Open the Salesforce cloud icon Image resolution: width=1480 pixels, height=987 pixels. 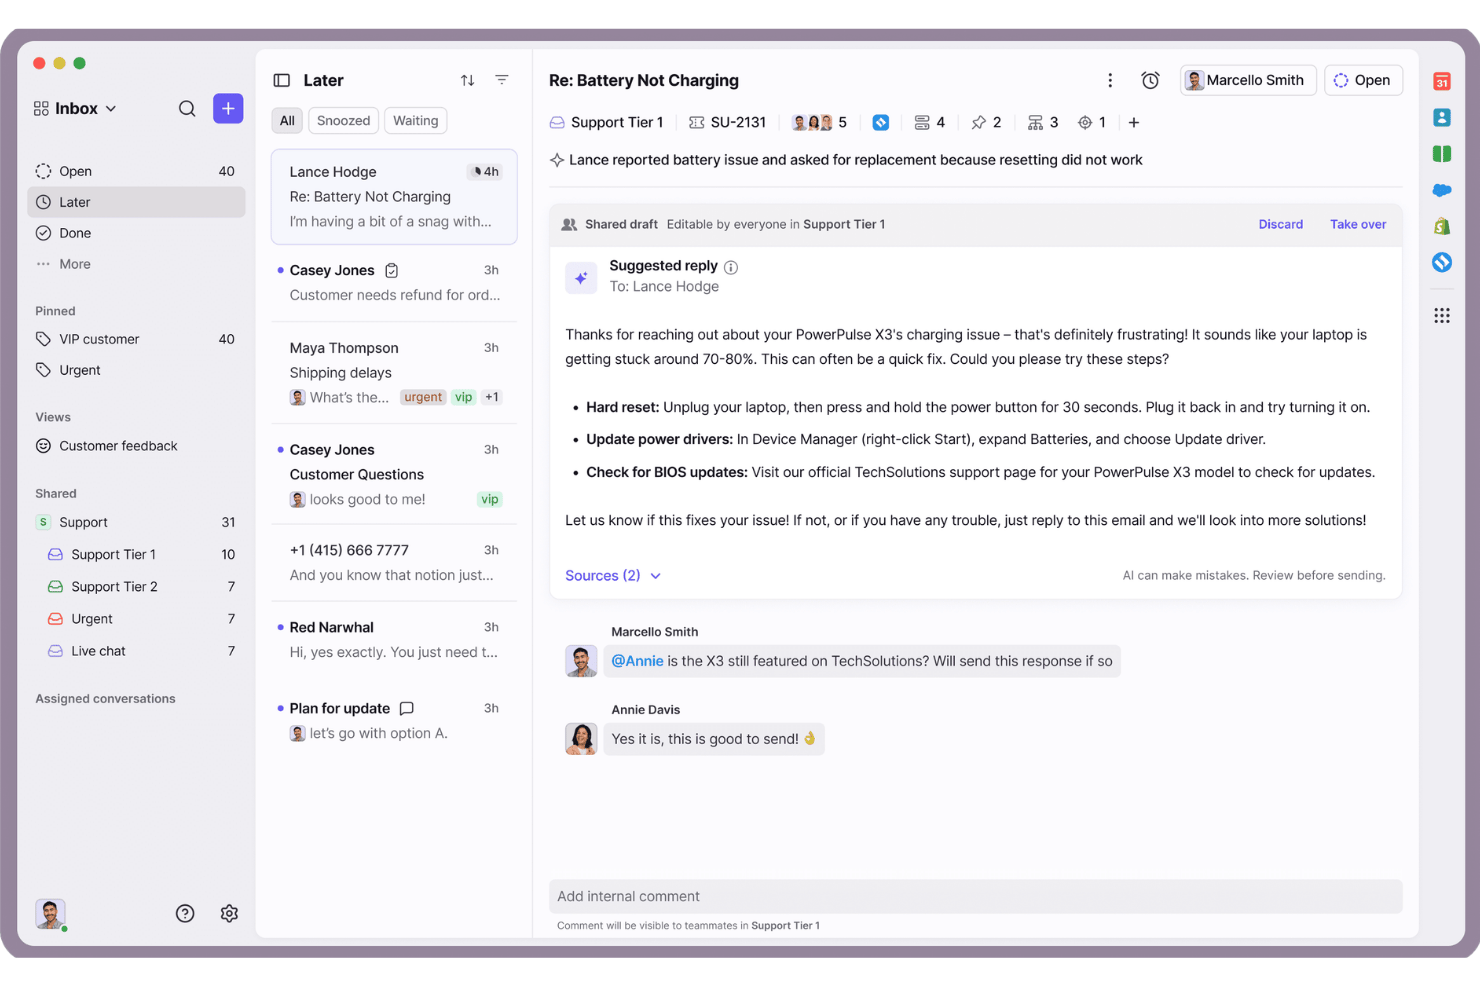[x=1442, y=190]
